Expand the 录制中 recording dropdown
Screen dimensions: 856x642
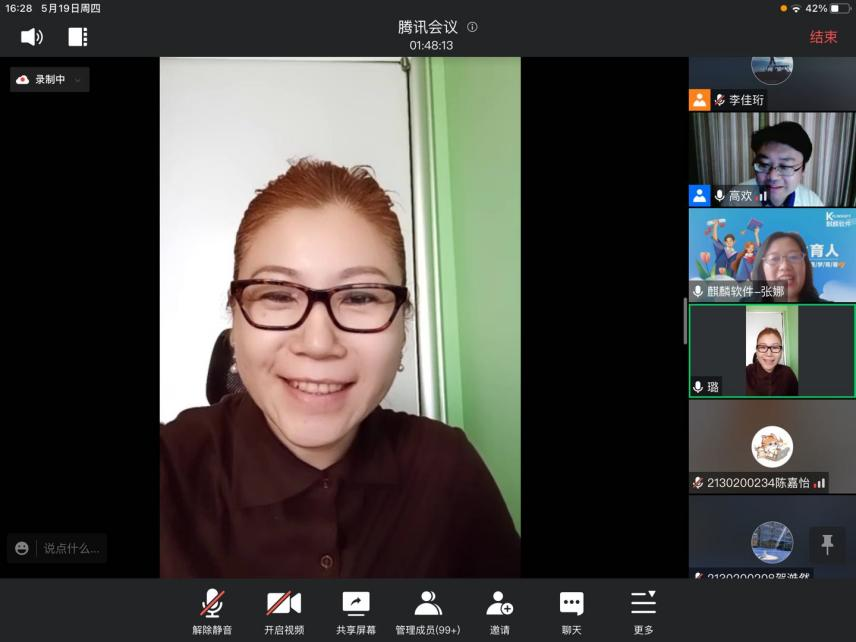(78, 80)
